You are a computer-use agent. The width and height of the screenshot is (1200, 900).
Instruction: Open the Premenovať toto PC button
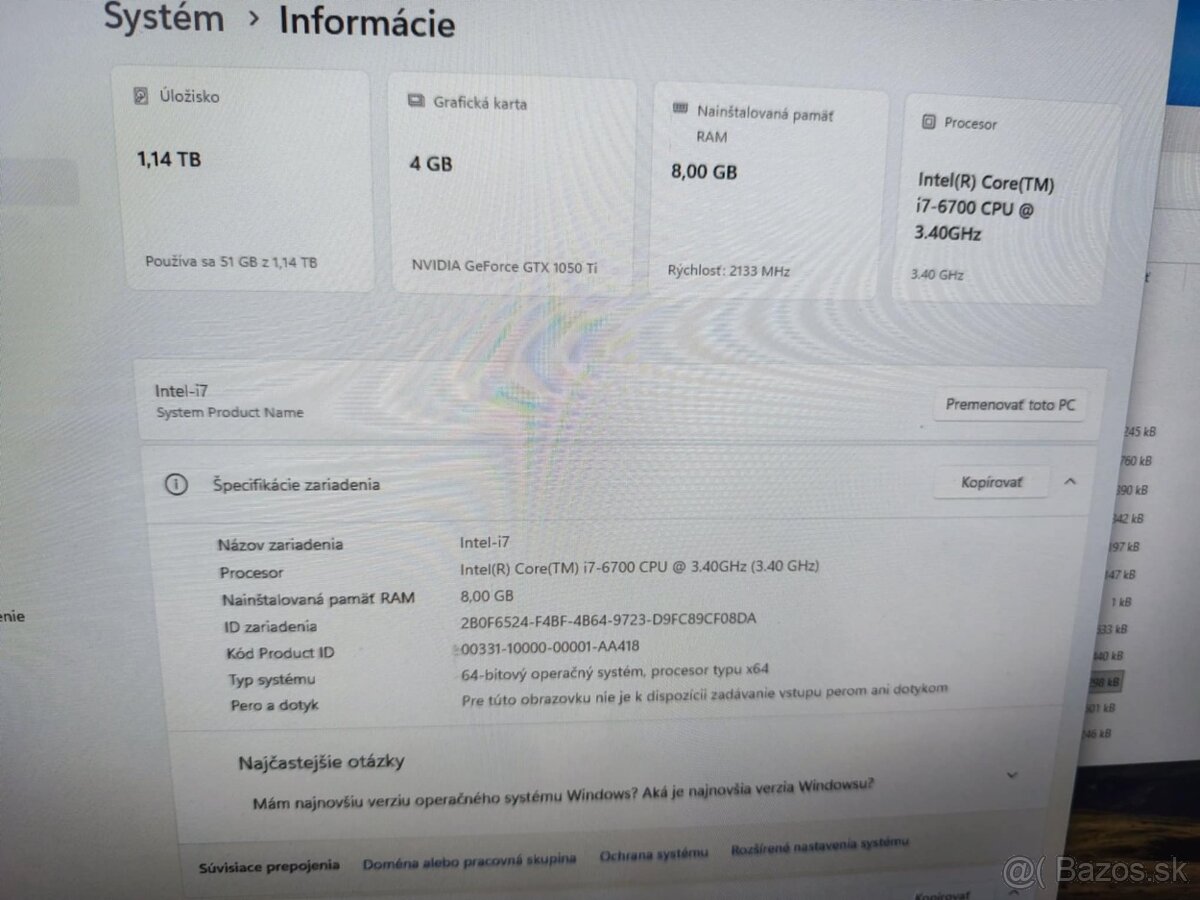point(1009,405)
